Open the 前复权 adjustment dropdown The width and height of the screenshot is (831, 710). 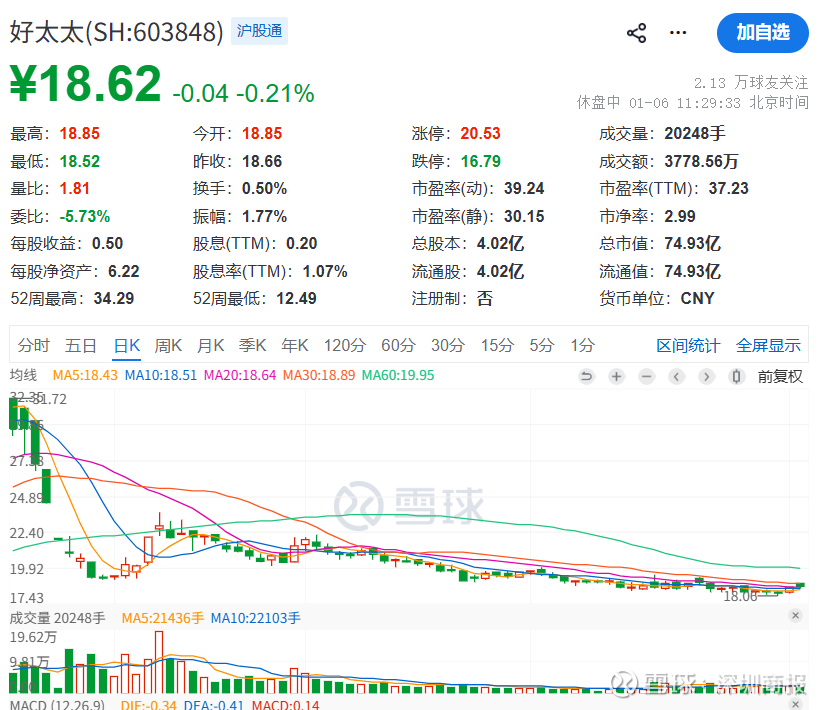coord(780,377)
